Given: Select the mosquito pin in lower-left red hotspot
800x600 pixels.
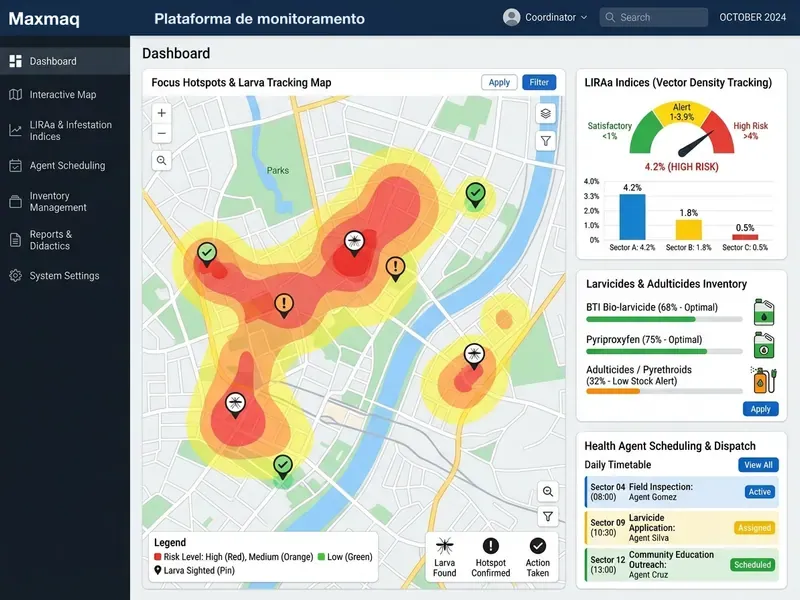Looking at the screenshot, I should click(x=235, y=405).
